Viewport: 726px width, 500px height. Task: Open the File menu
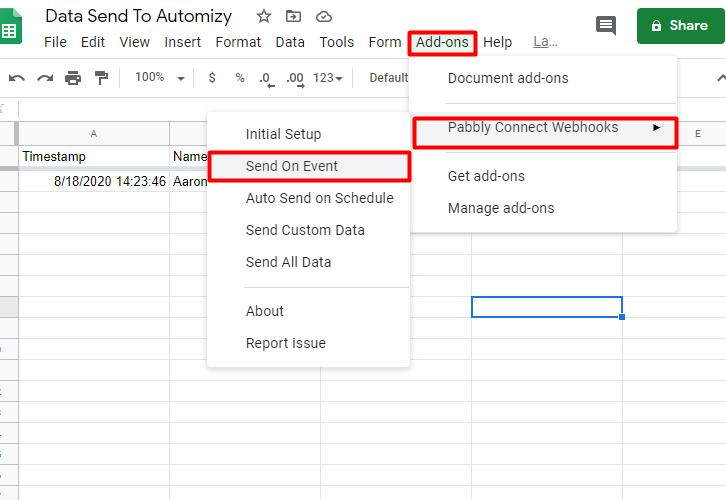tap(55, 42)
